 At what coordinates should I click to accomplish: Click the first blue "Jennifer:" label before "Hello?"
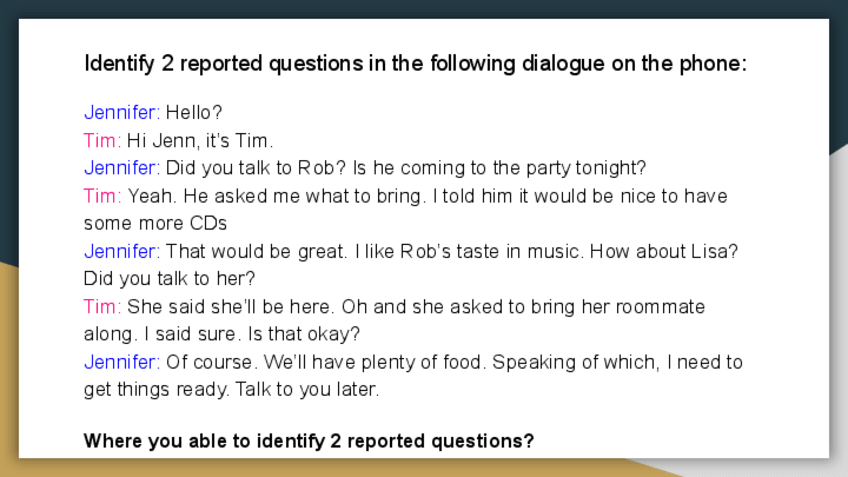[x=121, y=112]
